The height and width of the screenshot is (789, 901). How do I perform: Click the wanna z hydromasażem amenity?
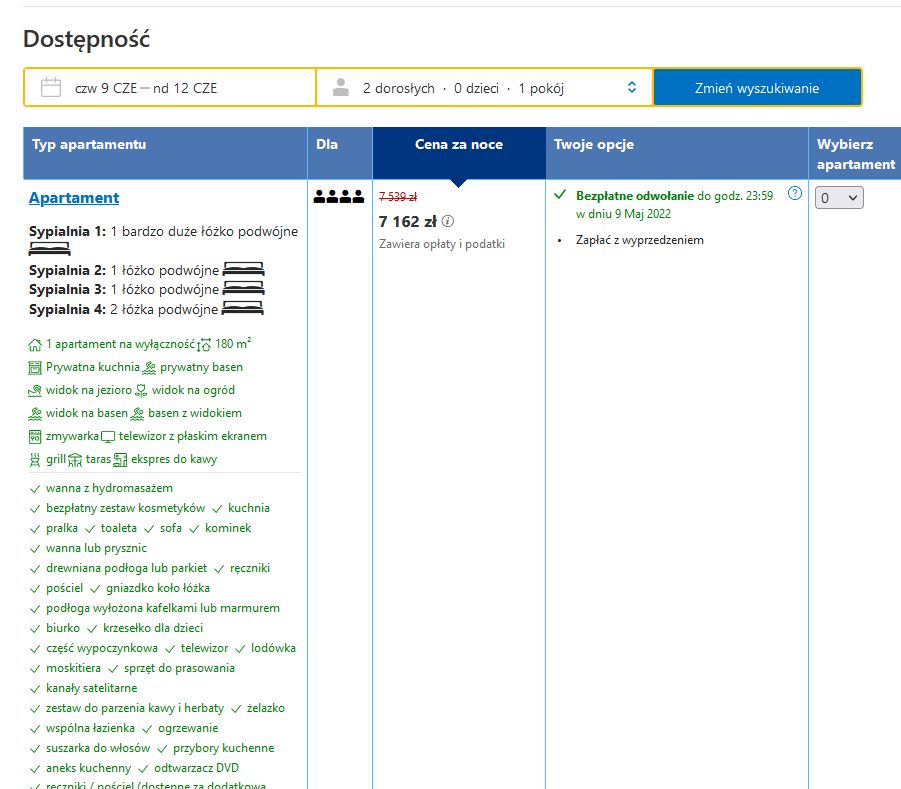coord(109,488)
